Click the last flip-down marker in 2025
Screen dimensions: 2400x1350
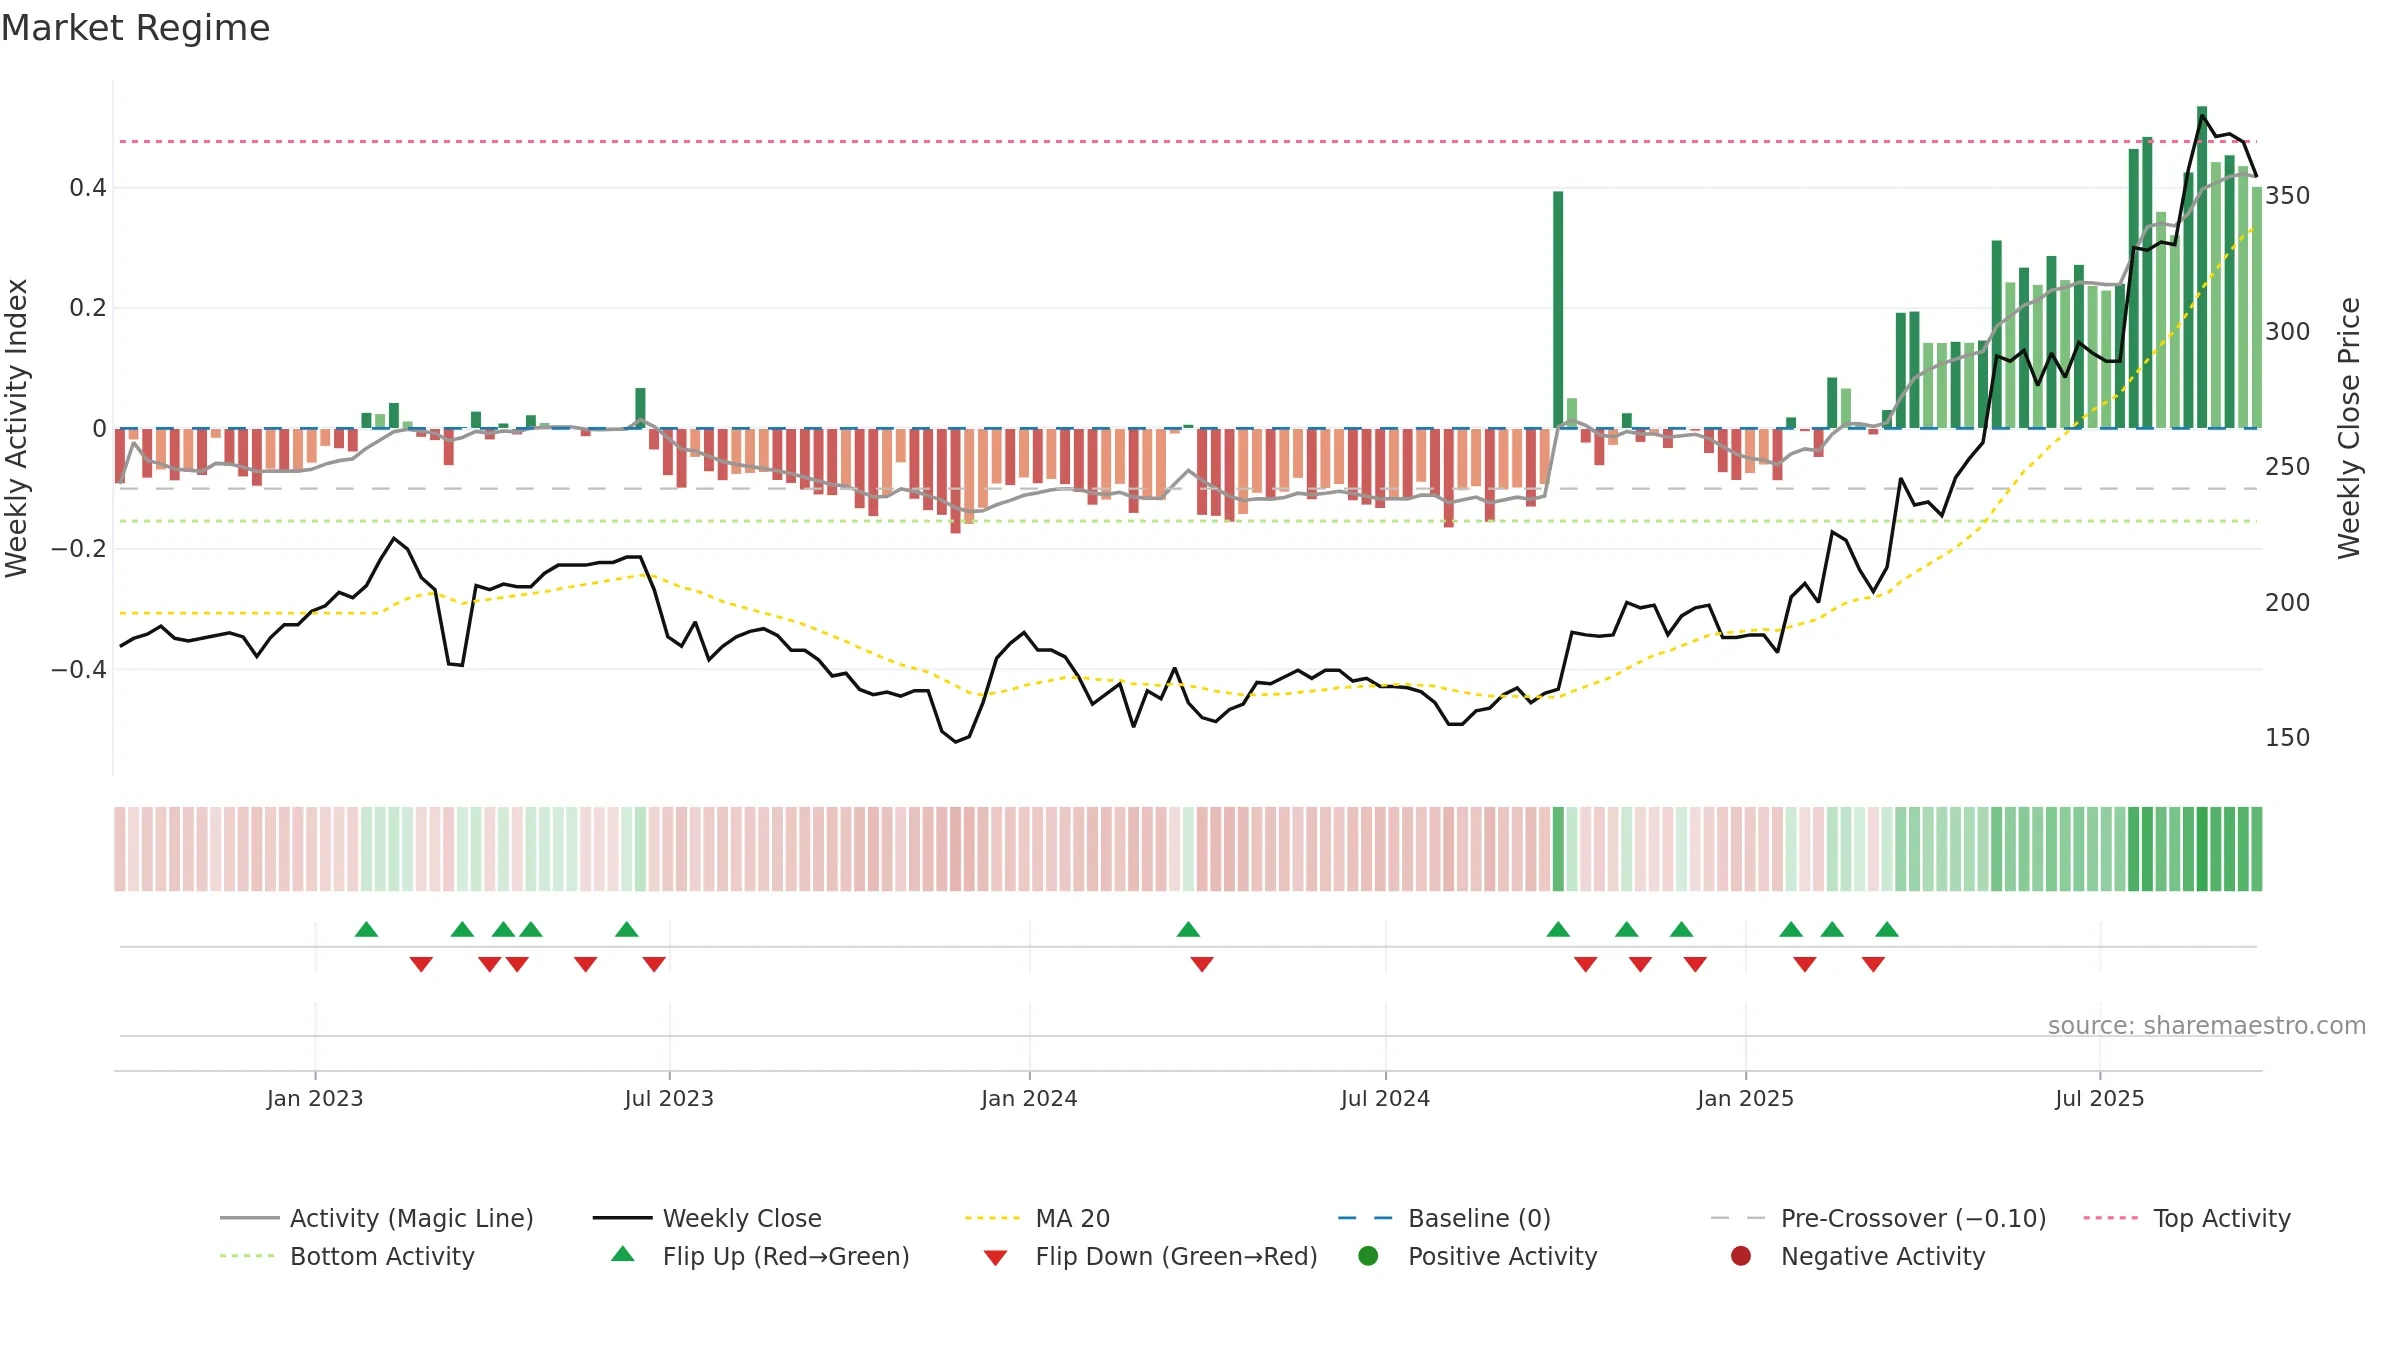[x=1873, y=964]
